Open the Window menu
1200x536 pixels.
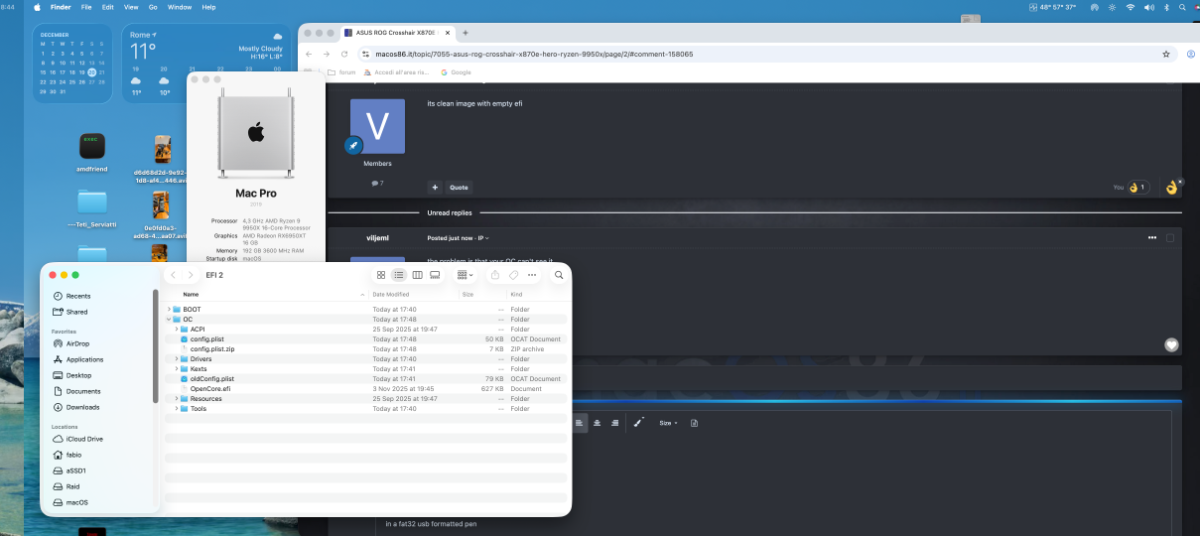pos(180,7)
